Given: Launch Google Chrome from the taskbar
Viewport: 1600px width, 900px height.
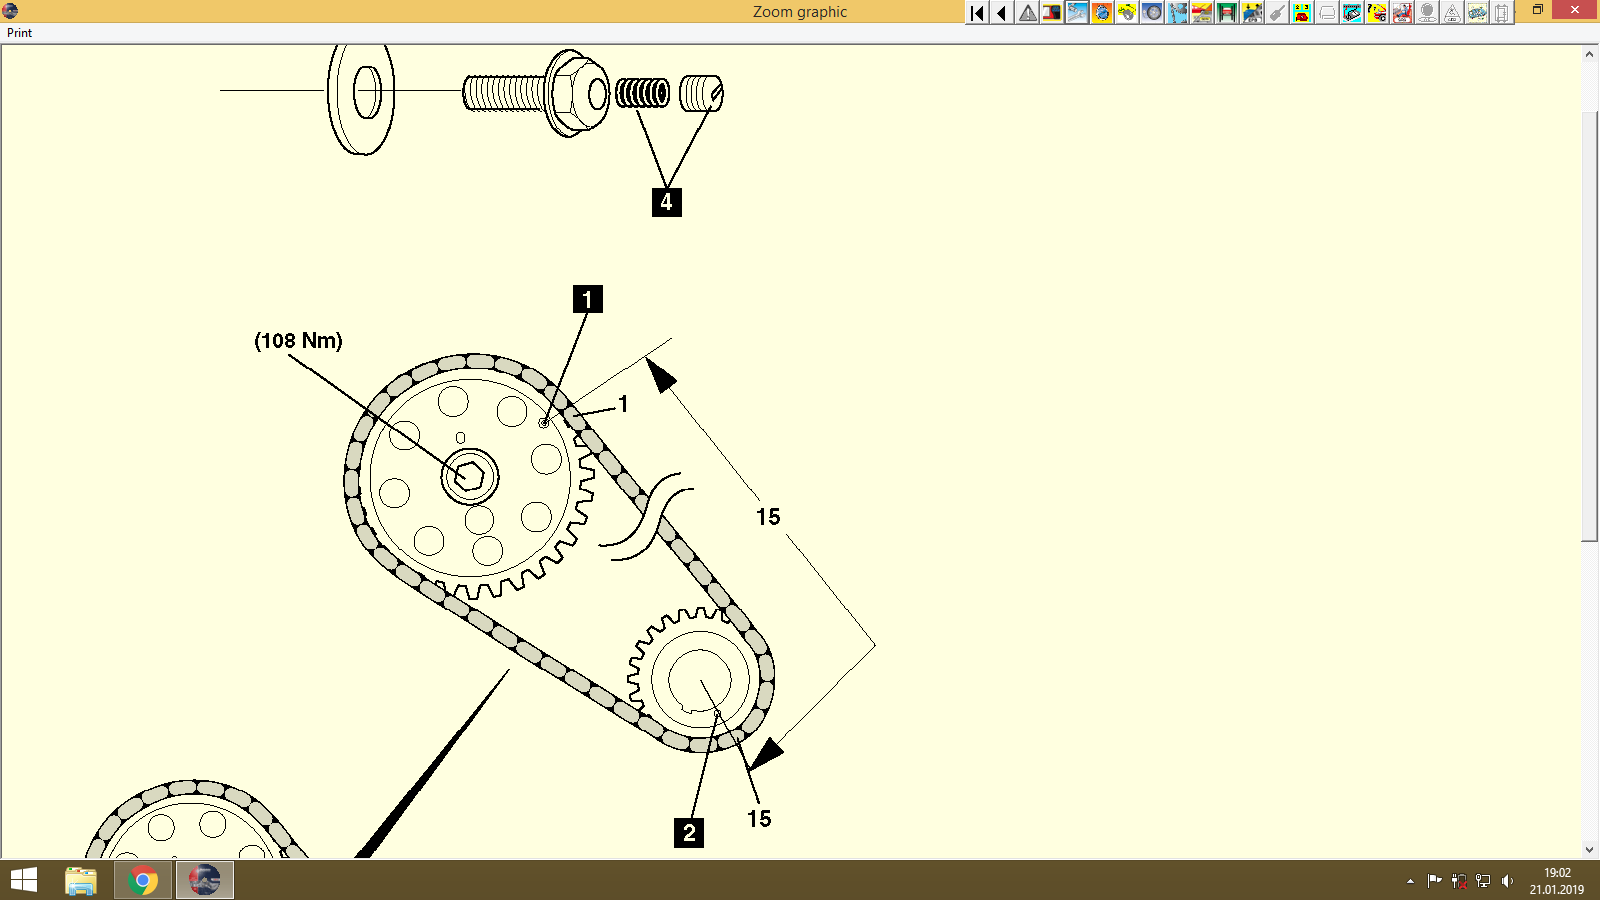Looking at the screenshot, I should click(x=141, y=881).
